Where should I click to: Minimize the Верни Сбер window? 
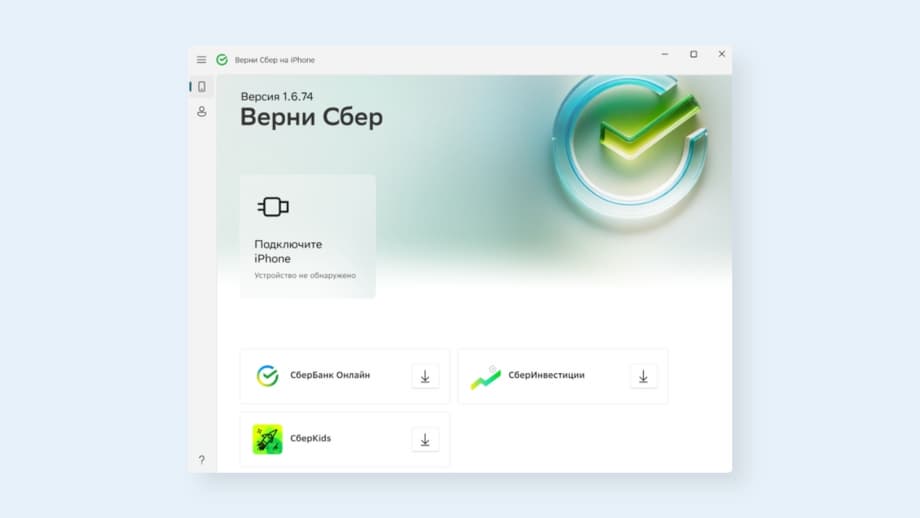coord(665,54)
